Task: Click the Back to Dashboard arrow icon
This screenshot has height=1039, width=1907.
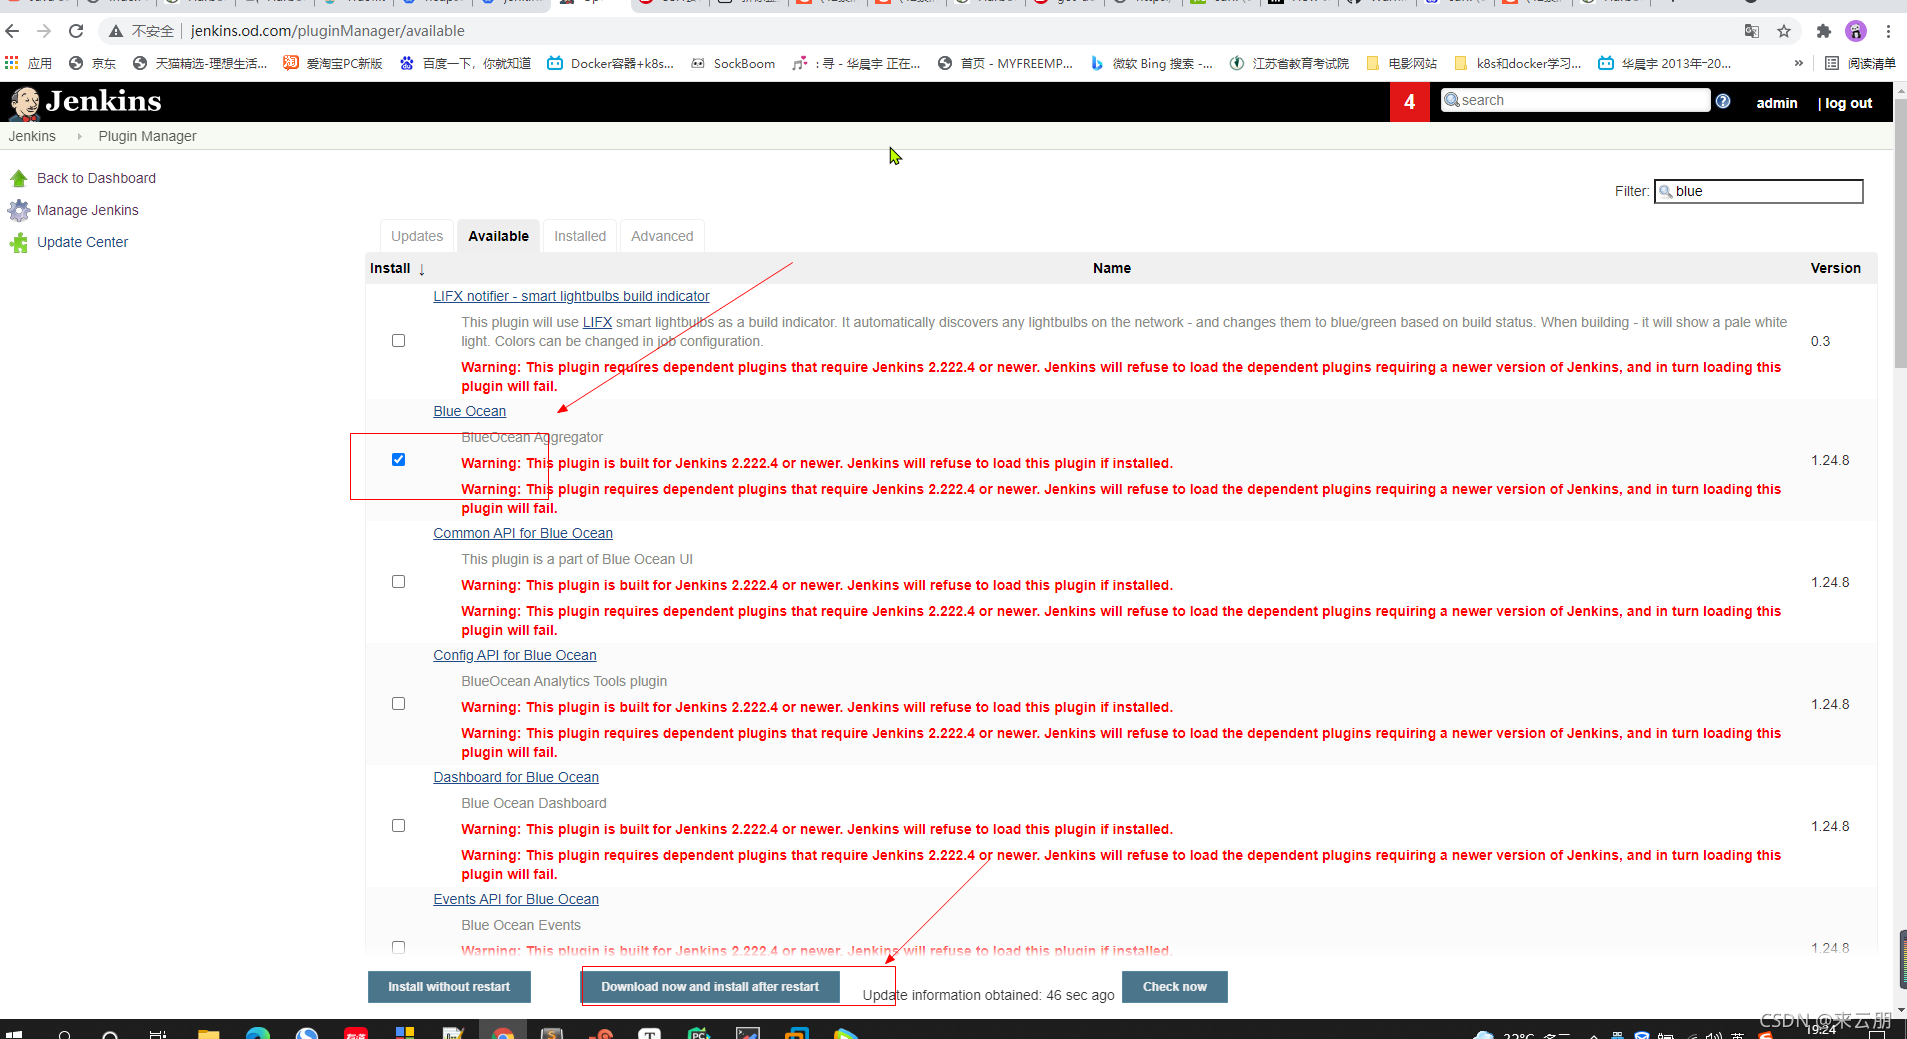Action: click(x=18, y=178)
